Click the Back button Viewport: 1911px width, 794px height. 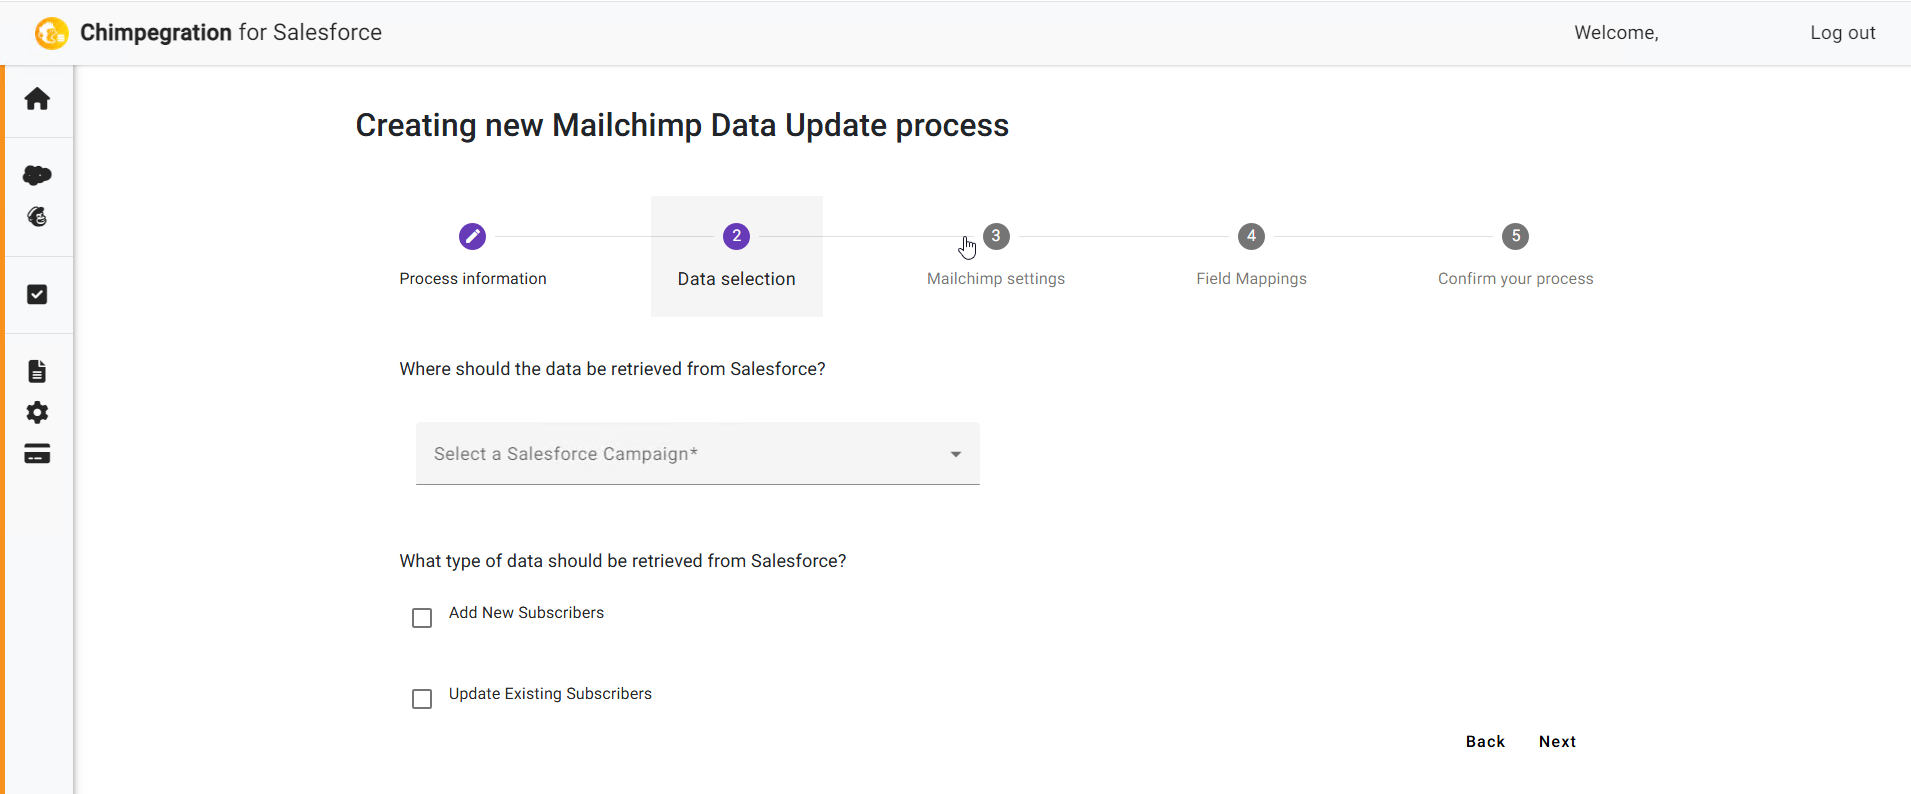point(1485,741)
